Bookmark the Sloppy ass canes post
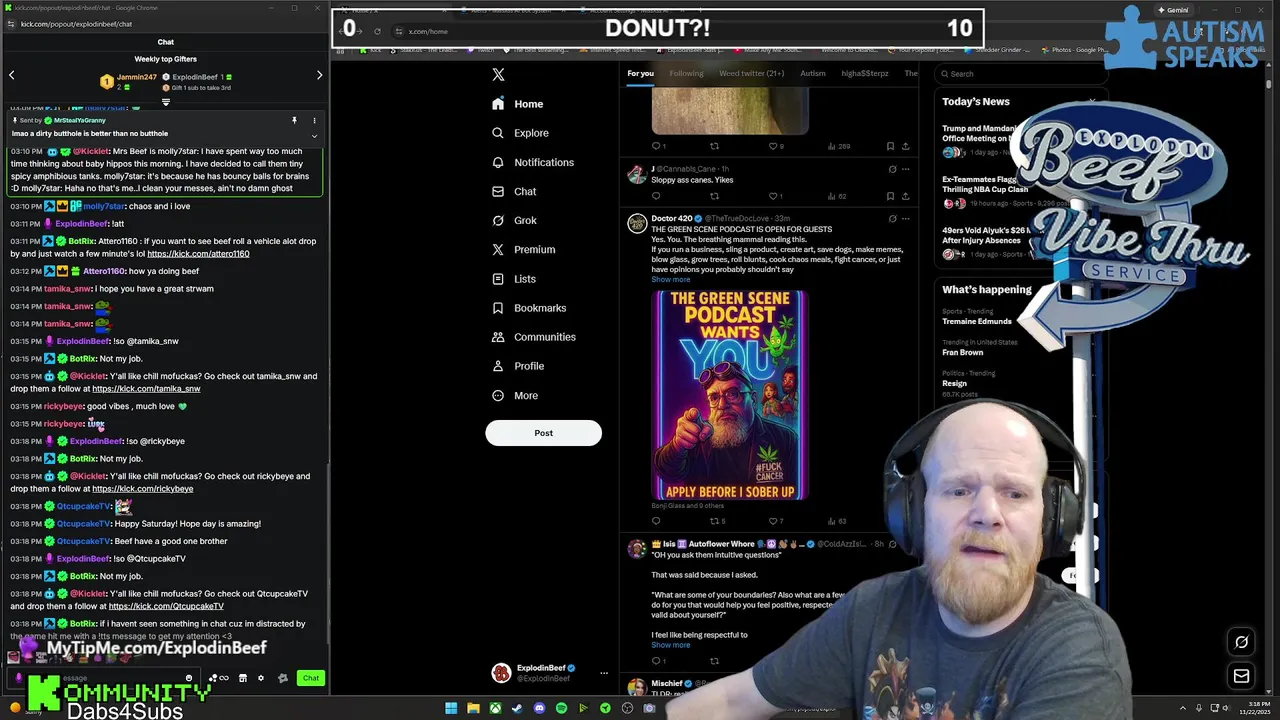Screen dimensions: 1280x720 (x=890, y=196)
